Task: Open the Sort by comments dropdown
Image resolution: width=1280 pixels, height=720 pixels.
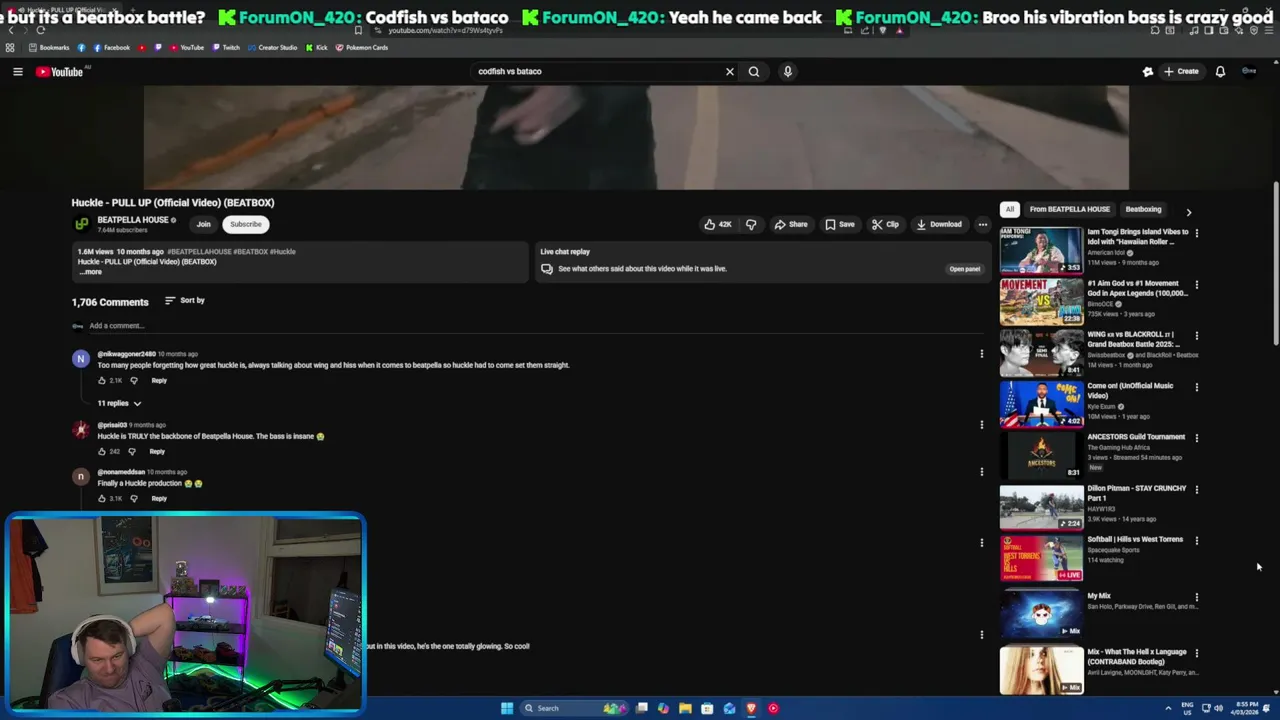Action: click(x=185, y=300)
